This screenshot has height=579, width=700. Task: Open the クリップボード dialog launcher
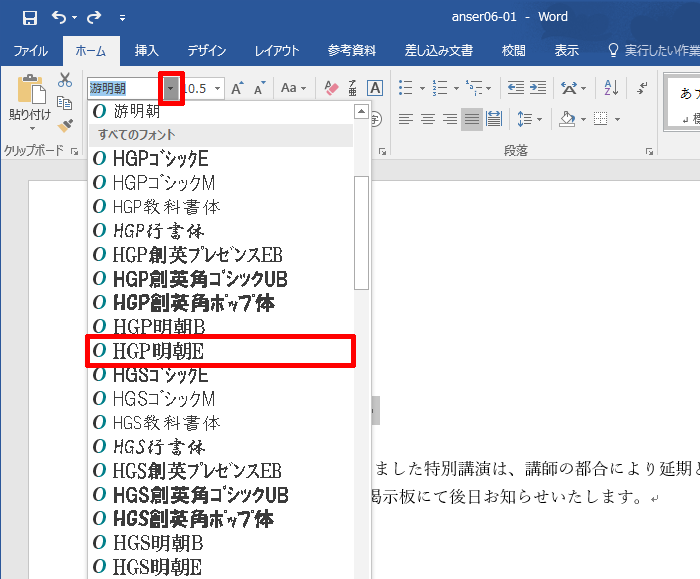[75, 152]
